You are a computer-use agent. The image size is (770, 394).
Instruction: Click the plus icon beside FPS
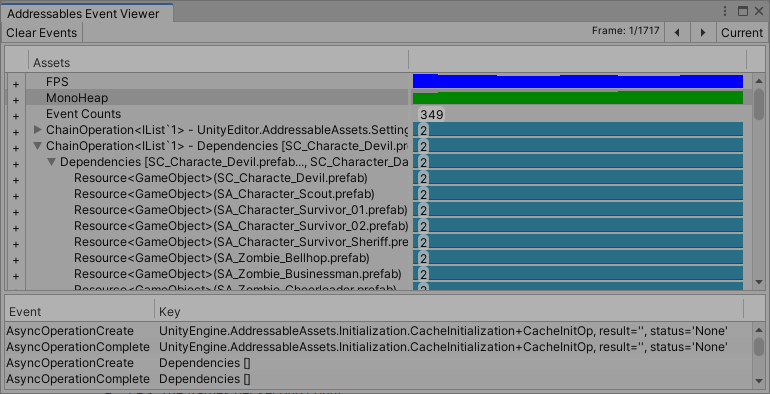point(16,84)
